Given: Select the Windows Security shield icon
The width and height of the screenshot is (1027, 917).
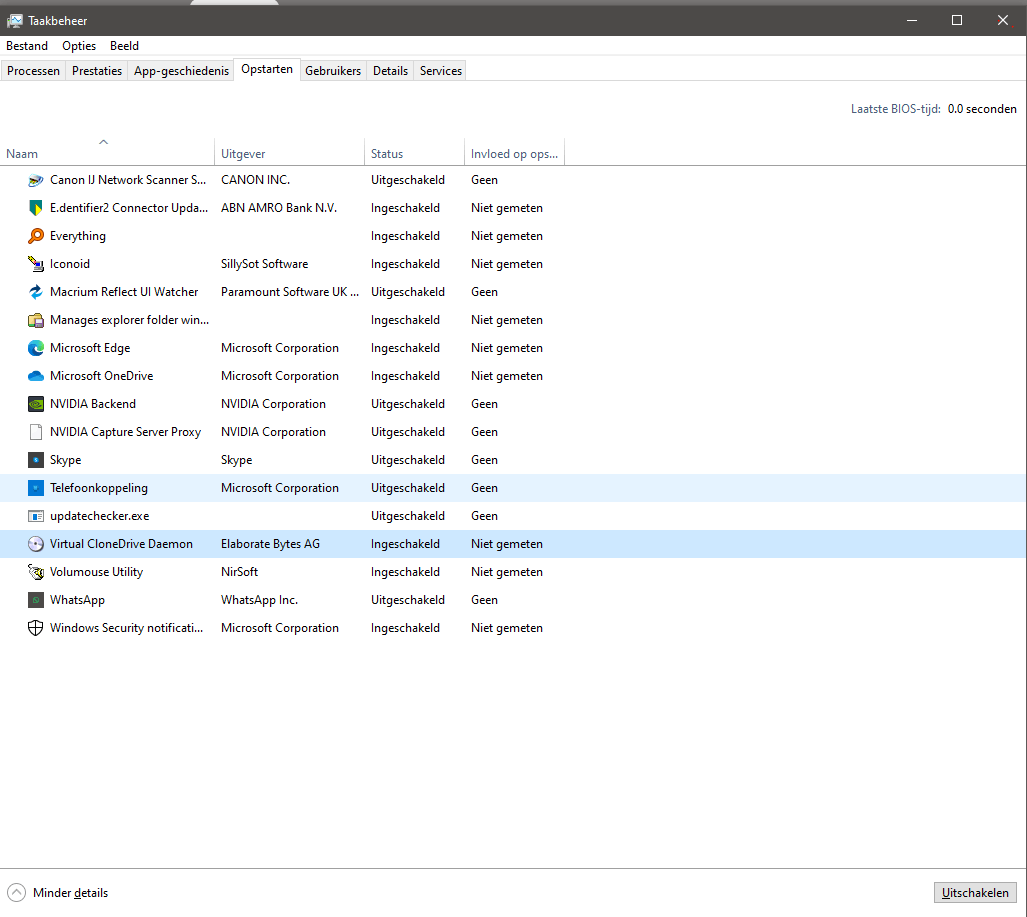Looking at the screenshot, I should click(x=36, y=628).
